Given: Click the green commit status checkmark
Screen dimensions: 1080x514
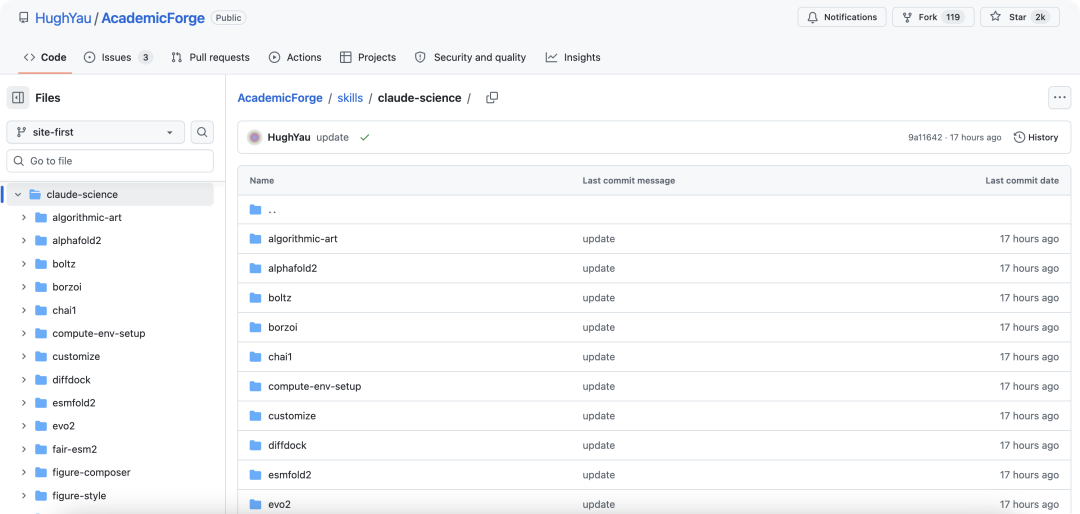Looking at the screenshot, I should pyautogui.click(x=364, y=137).
